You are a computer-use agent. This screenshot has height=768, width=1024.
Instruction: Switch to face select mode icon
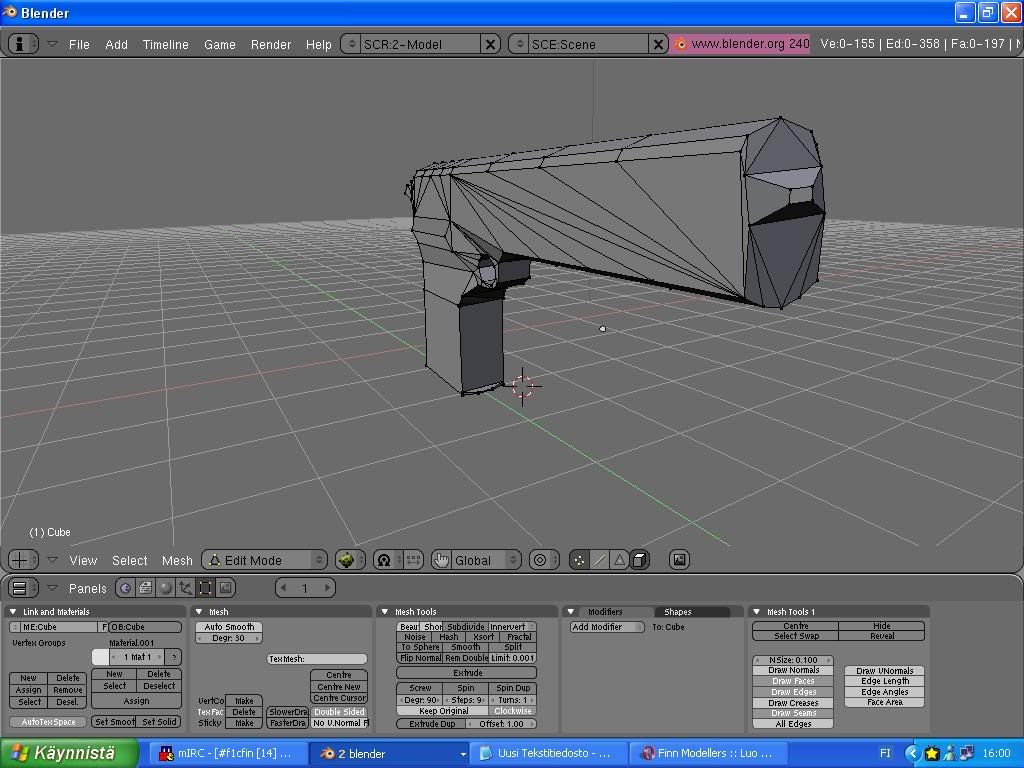tap(620, 560)
